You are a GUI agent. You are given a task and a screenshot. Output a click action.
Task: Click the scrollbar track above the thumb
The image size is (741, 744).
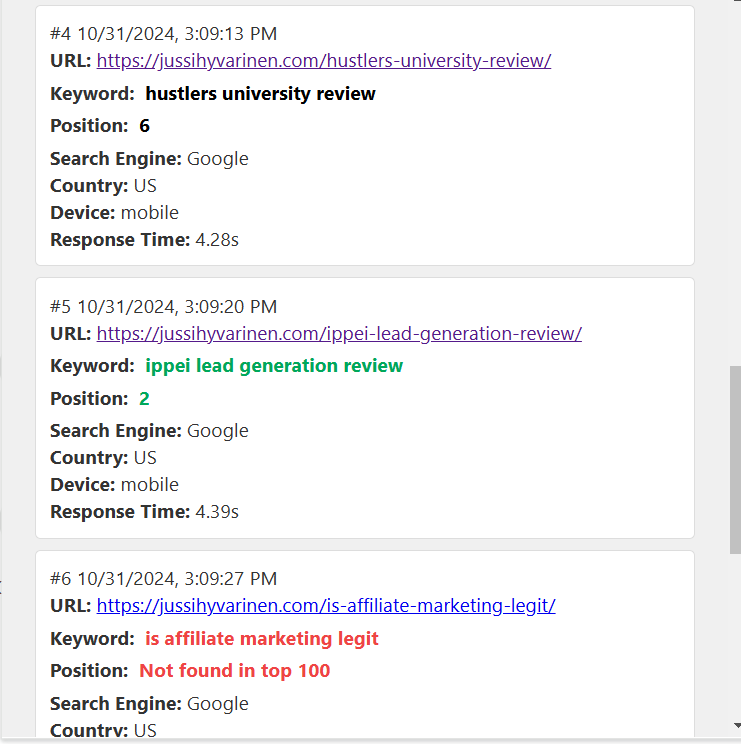click(x=735, y=185)
